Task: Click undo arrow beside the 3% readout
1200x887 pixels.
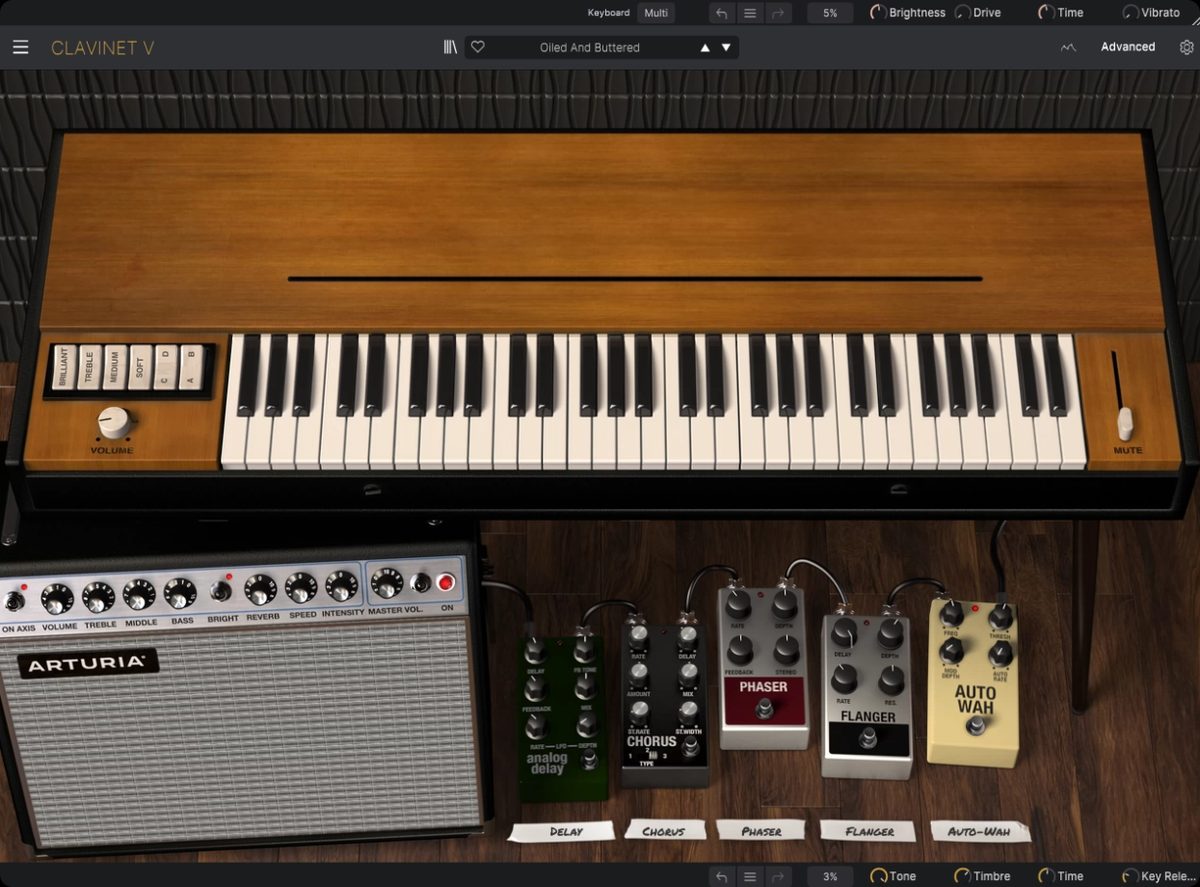Action: (721, 876)
